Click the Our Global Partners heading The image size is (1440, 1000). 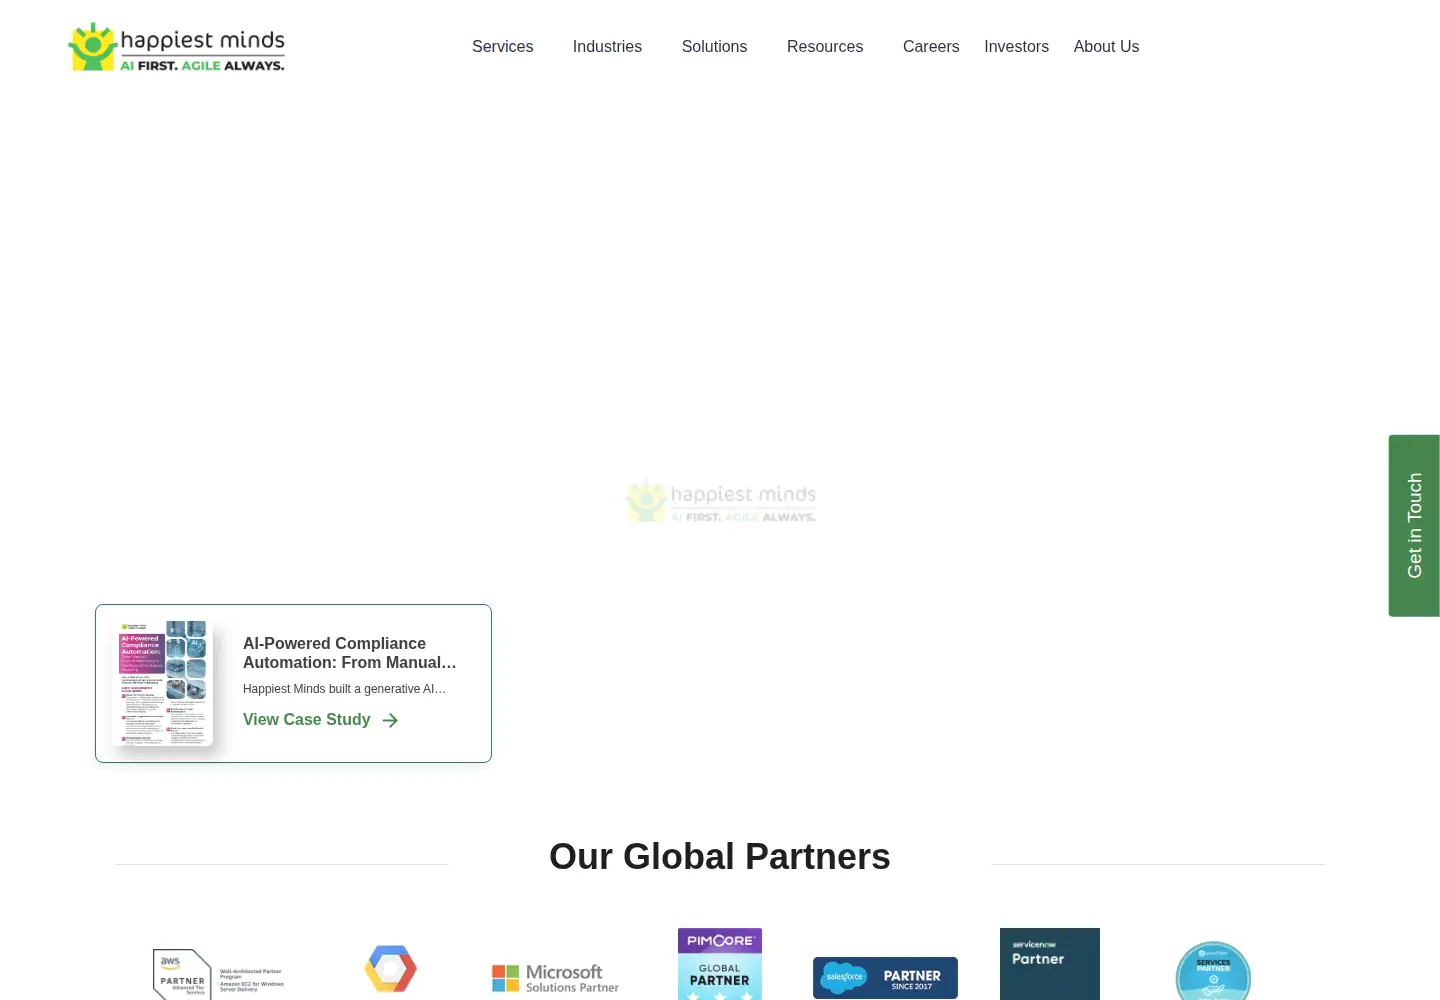720,857
